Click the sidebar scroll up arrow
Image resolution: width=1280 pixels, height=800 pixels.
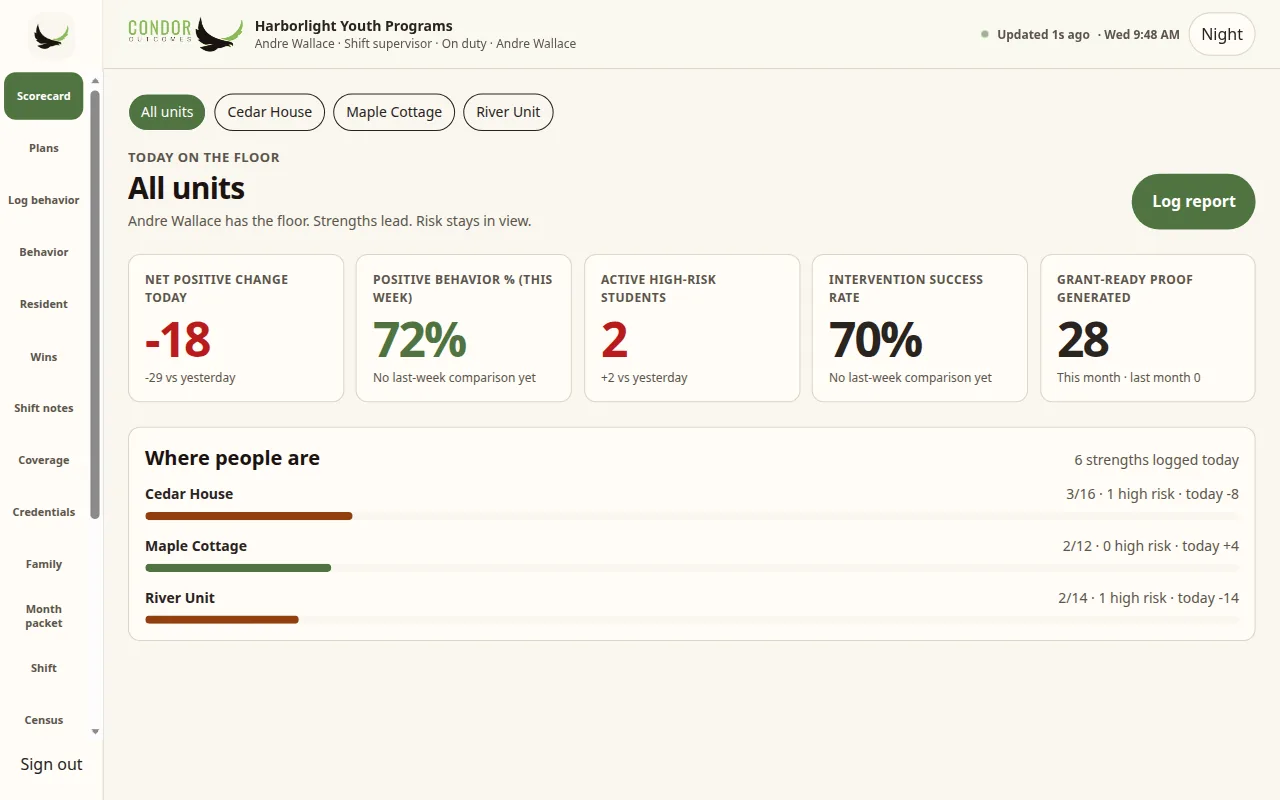pos(95,81)
